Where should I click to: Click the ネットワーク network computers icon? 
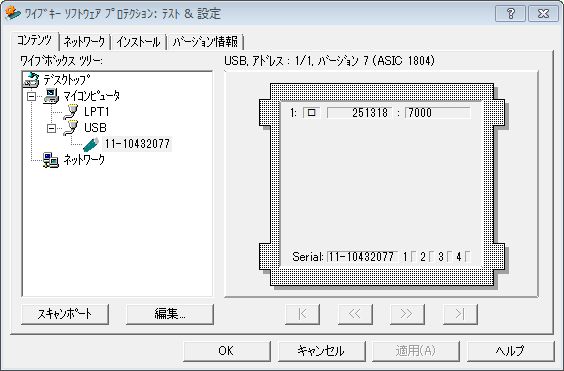(x=51, y=160)
